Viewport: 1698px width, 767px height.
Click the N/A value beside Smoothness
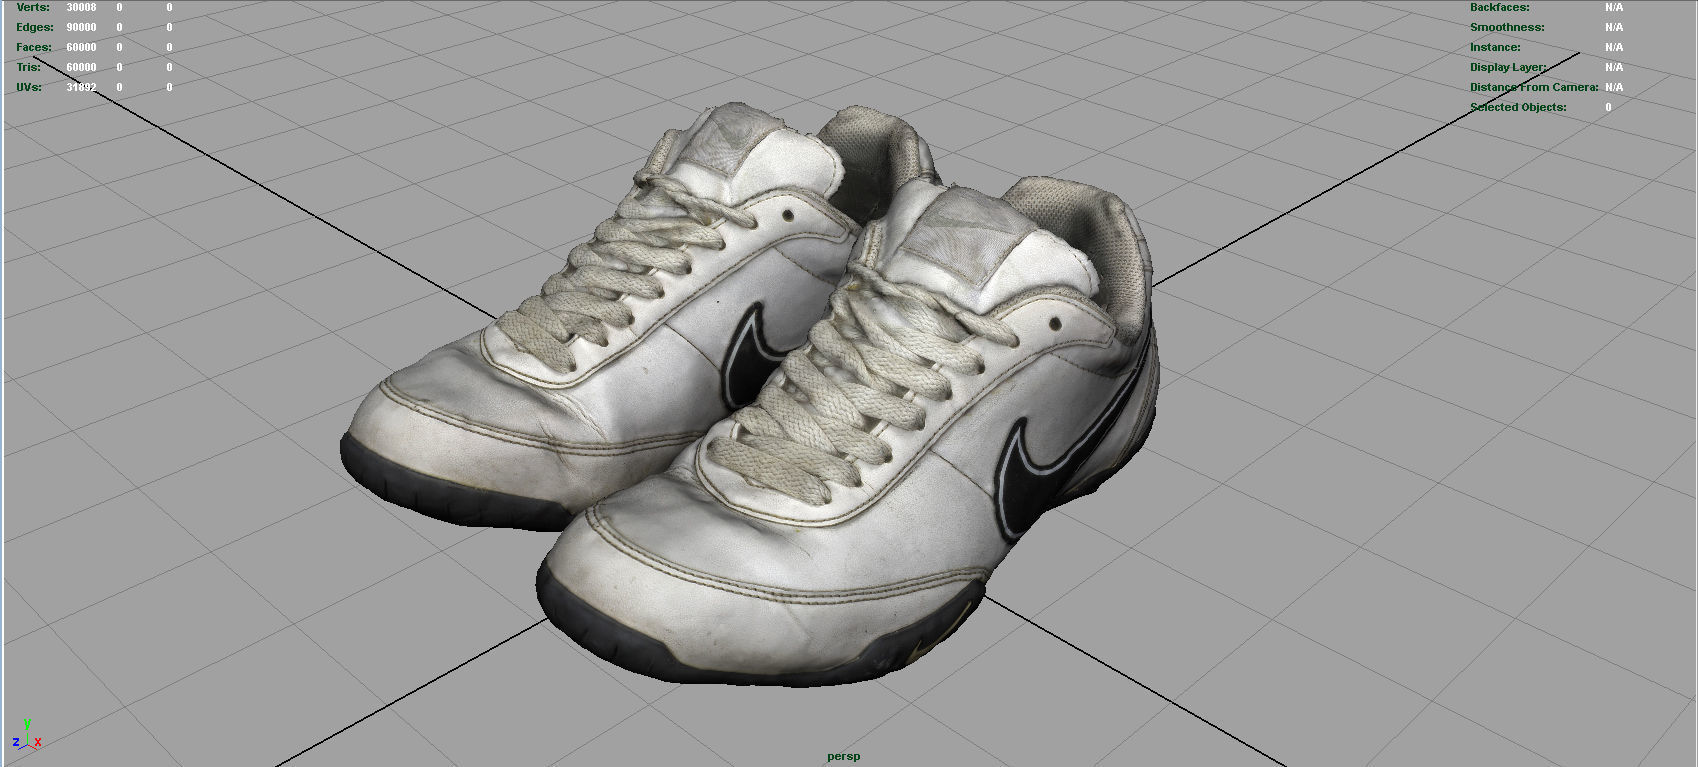click(1614, 27)
